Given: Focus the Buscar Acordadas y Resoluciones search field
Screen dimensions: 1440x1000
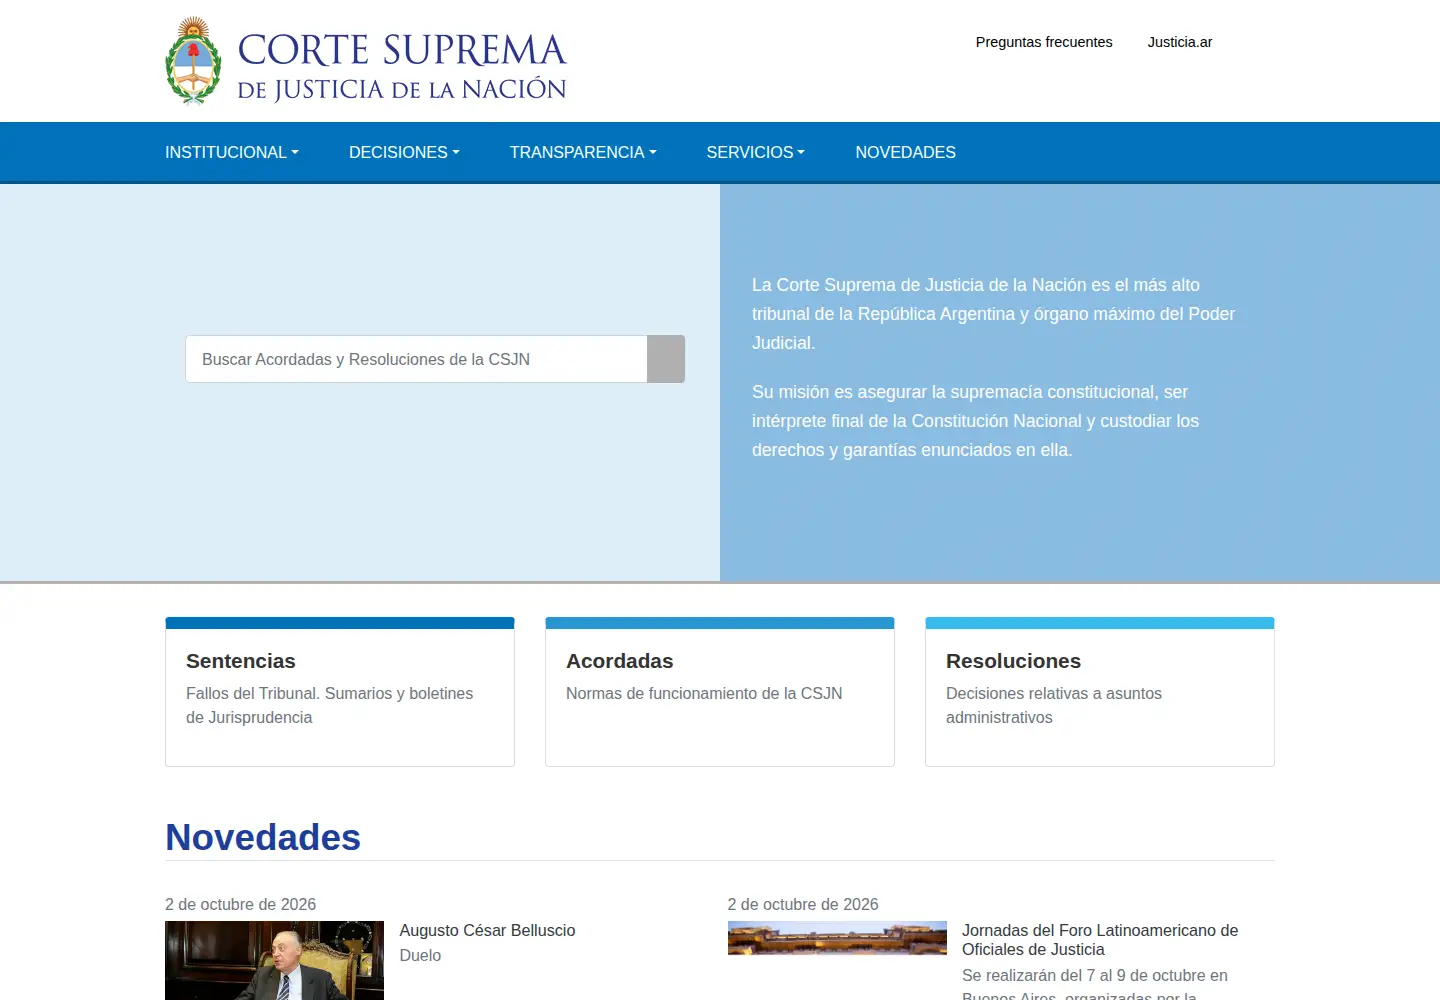Looking at the screenshot, I should tap(416, 359).
